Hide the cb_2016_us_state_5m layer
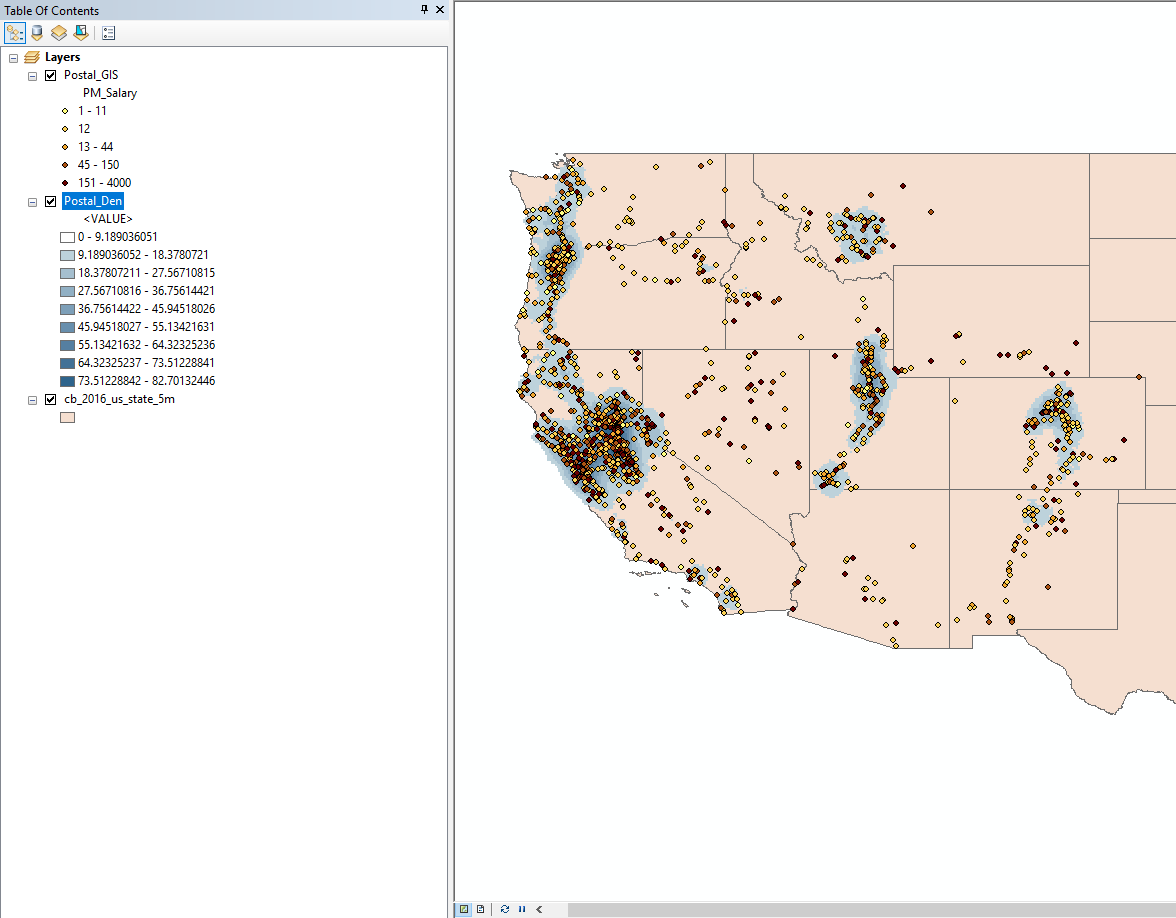 [x=51, y=399]
